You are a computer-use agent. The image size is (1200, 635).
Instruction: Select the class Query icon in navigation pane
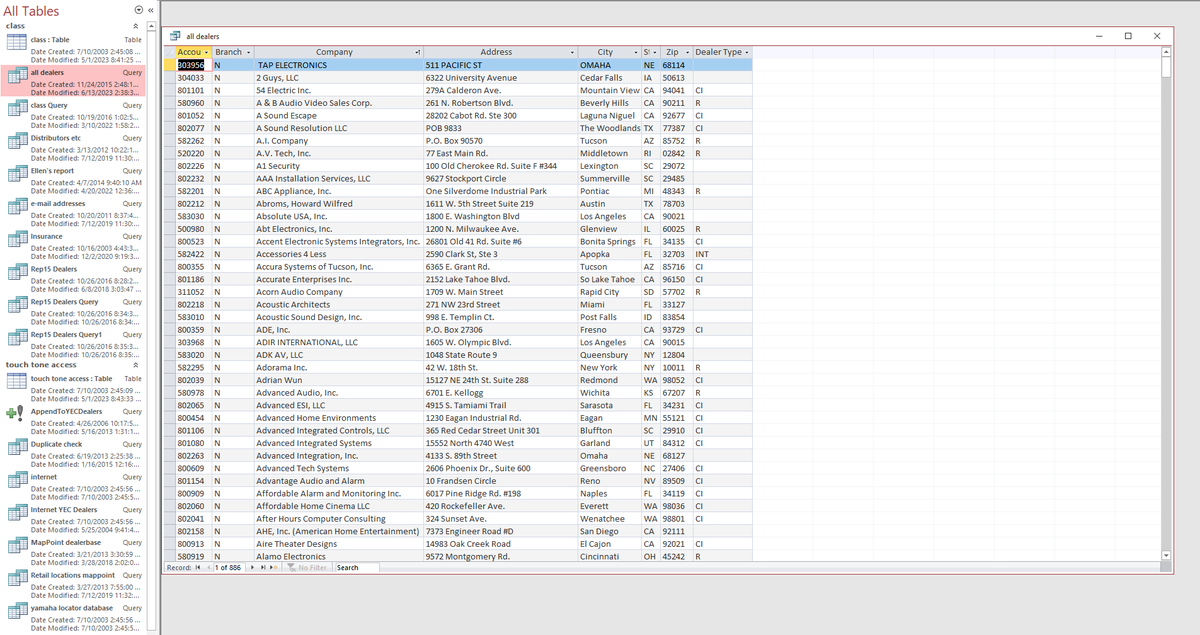pos(16,109)
